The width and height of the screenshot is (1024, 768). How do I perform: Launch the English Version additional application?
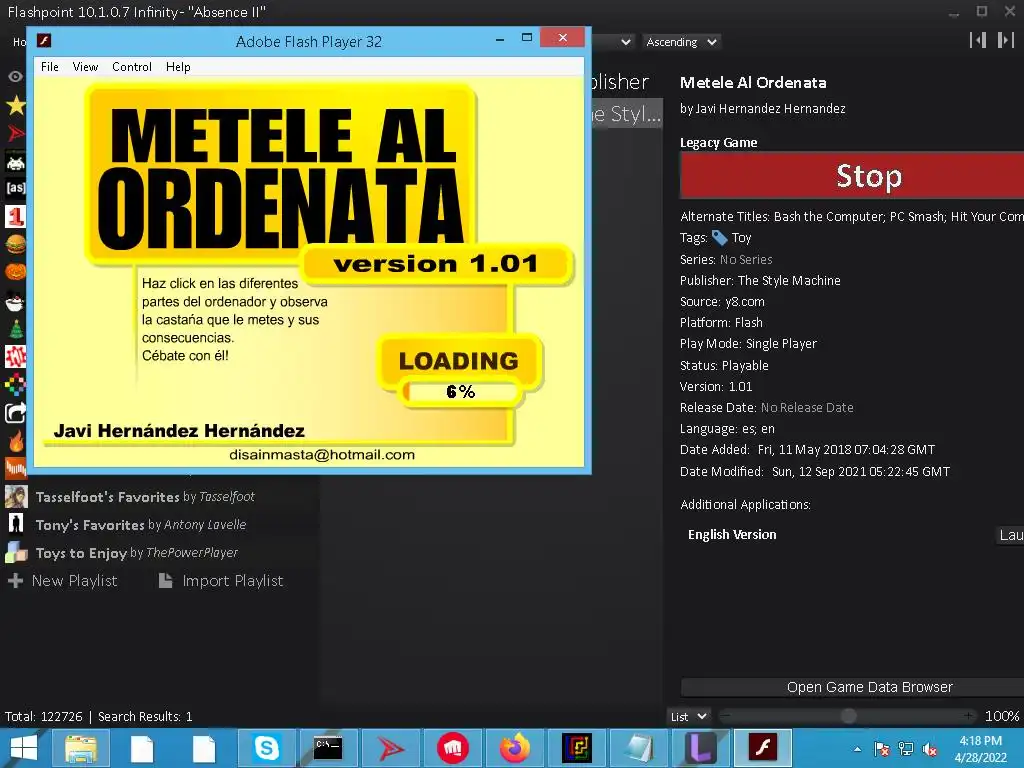[x=1010, y=535]
